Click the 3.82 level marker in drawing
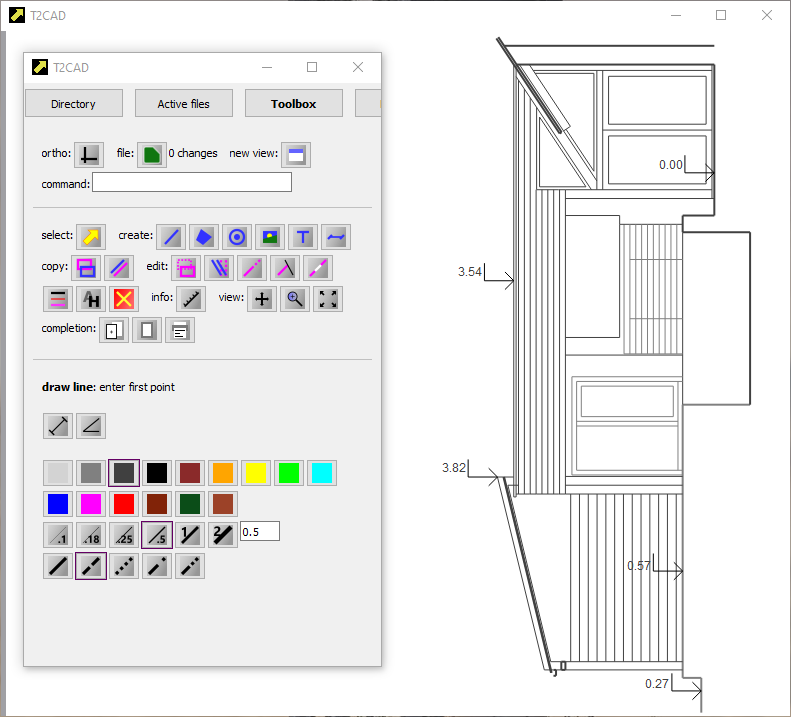Viewport: 791px width, 717px height. click(470, 471)
